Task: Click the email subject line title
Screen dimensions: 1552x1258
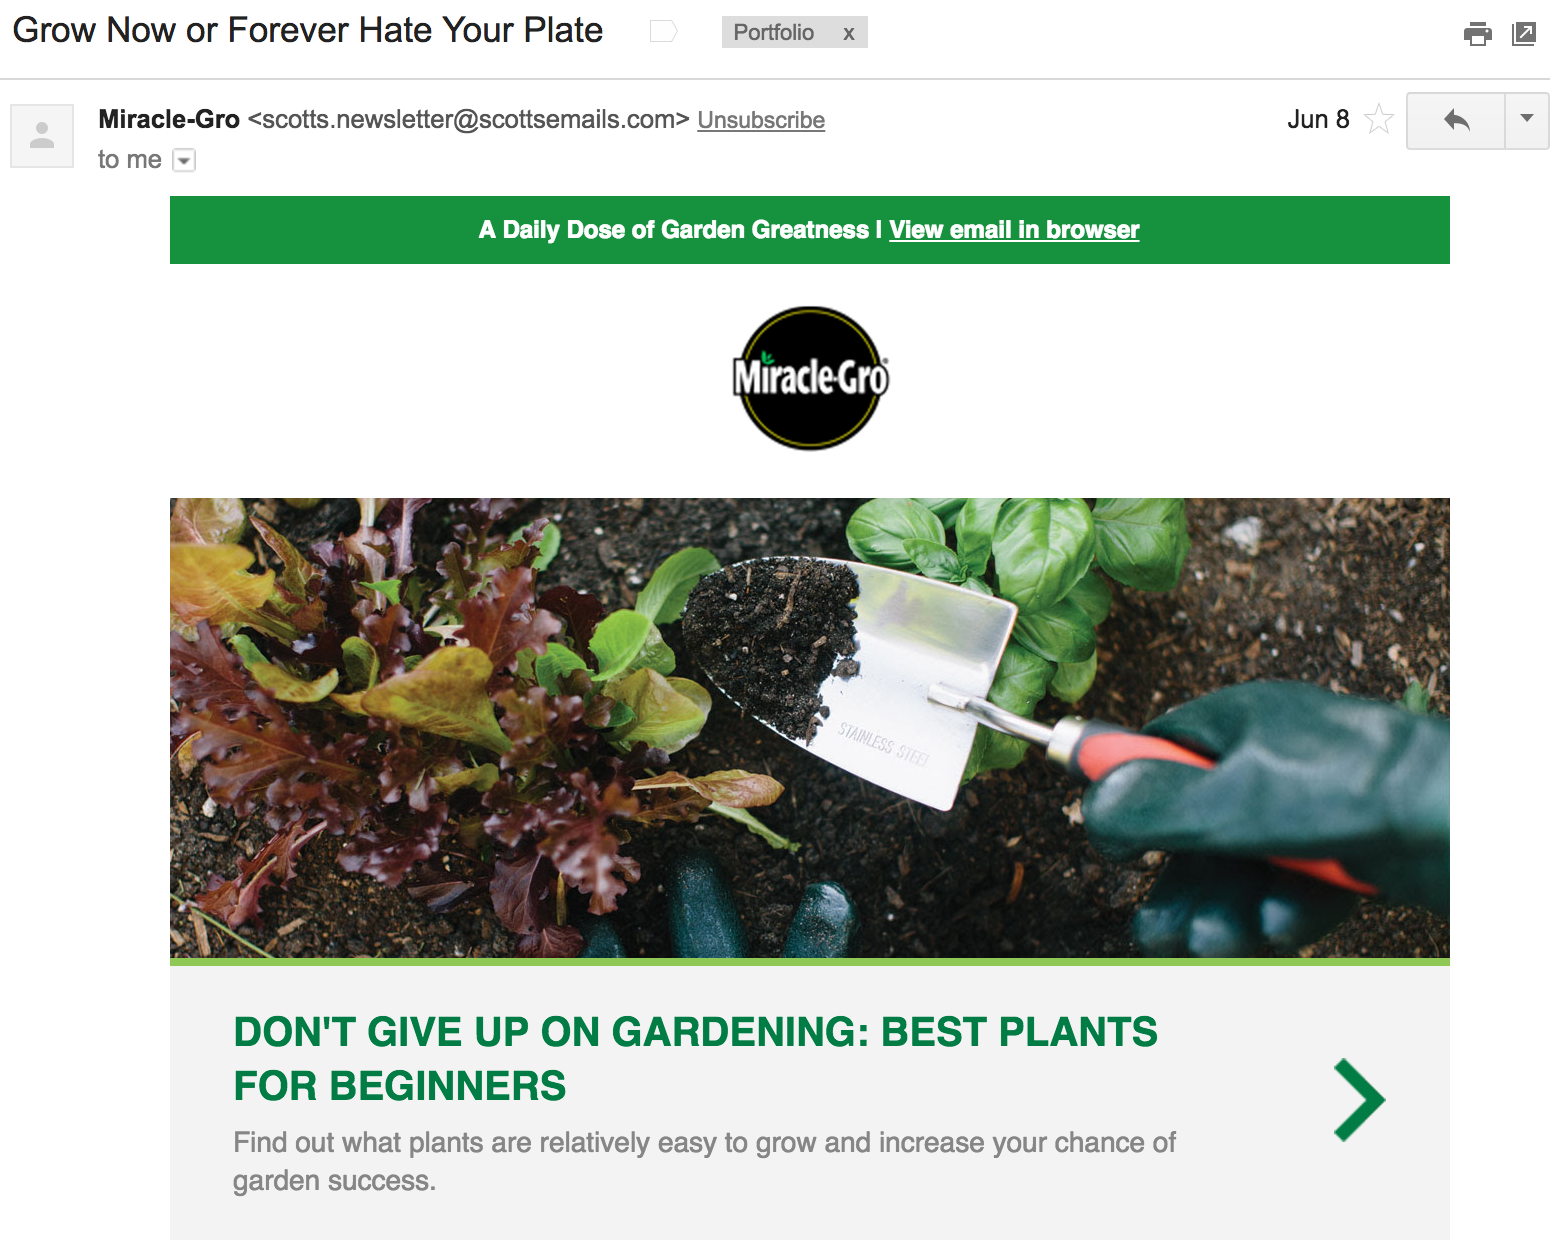Action: click(x=308, y=30)
